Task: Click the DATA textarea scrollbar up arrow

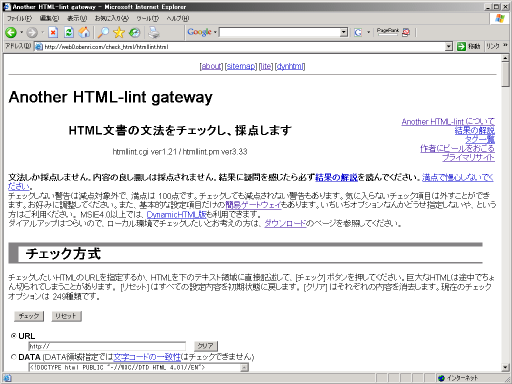Action: pos(244,367)
